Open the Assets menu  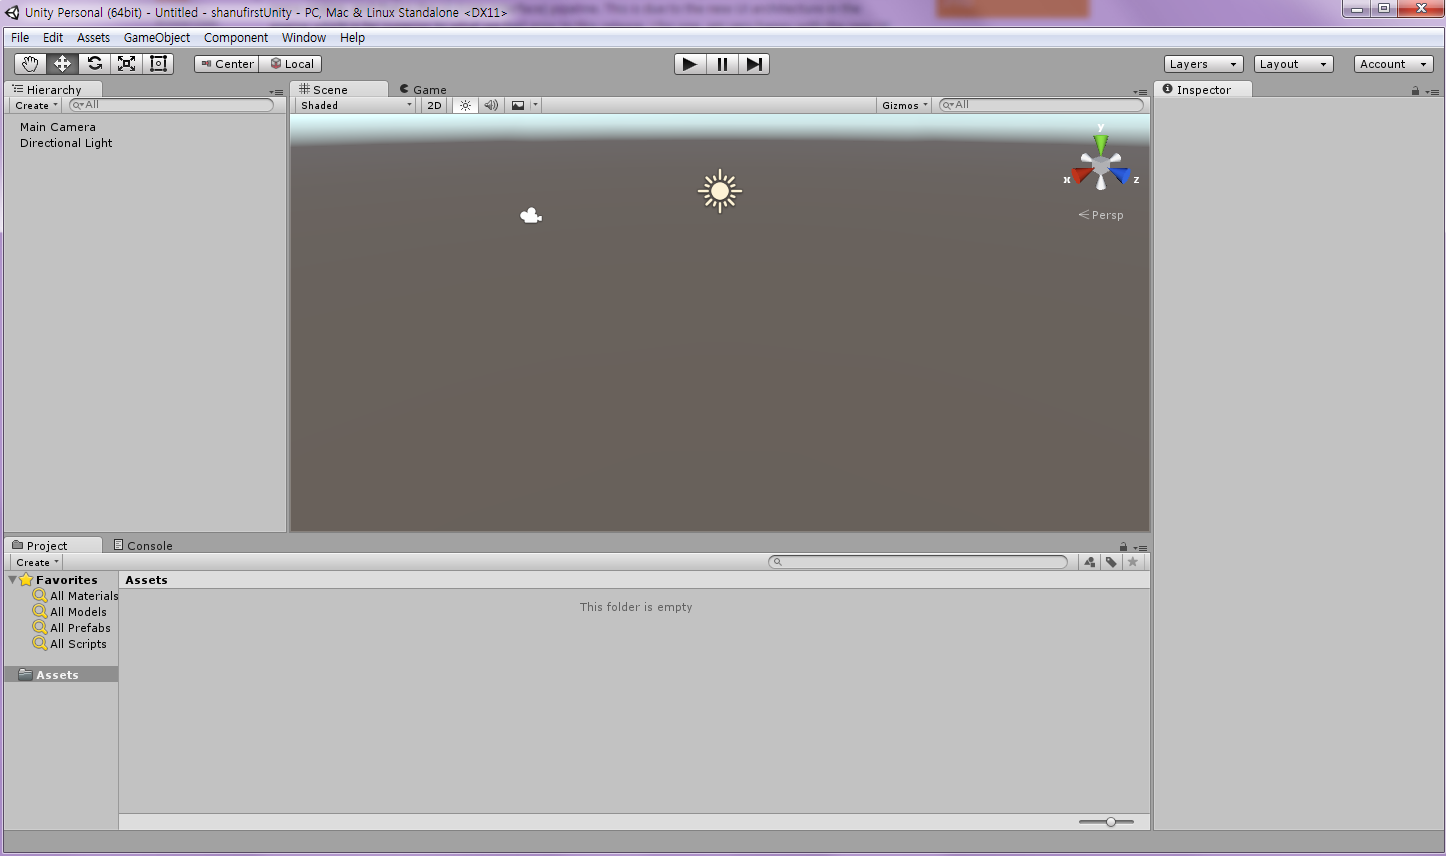[94, 38]
